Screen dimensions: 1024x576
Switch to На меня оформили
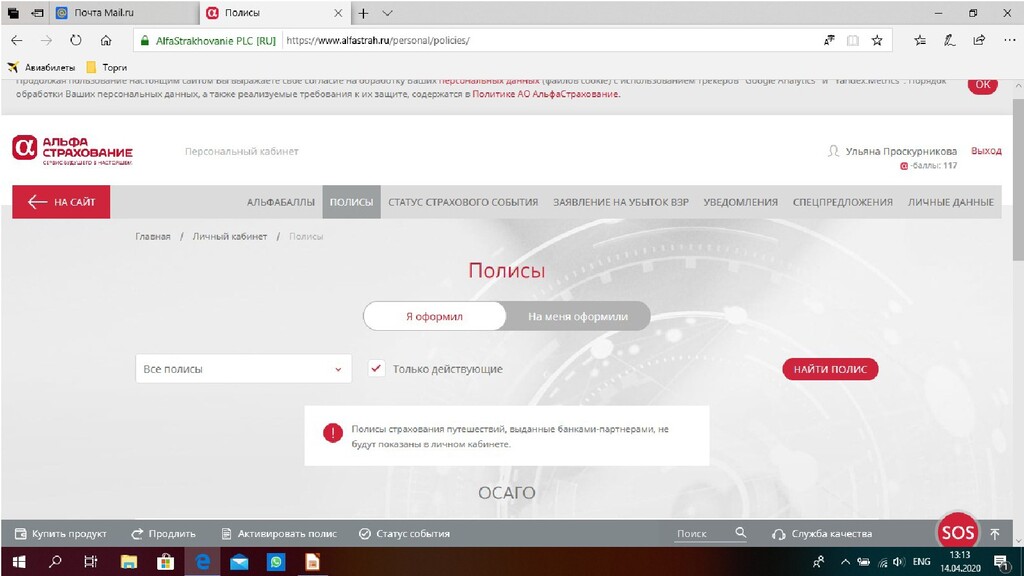click(x=578, y=316)
